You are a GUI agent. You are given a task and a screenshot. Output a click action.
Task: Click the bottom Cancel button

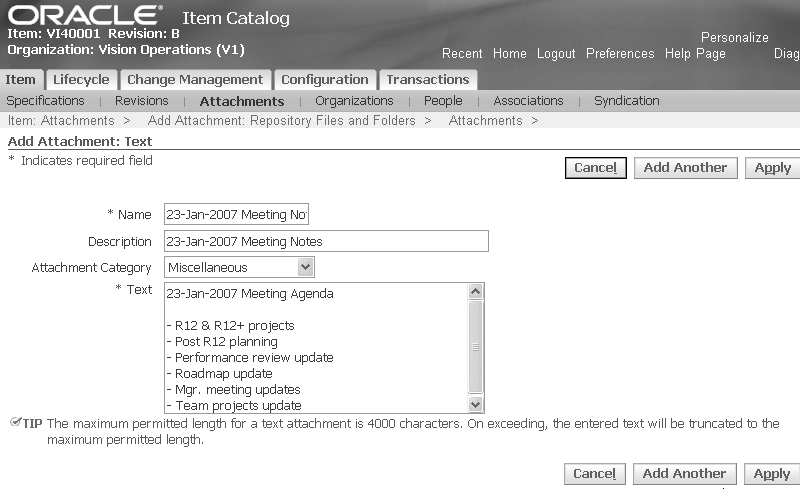[x=594, y=474]
